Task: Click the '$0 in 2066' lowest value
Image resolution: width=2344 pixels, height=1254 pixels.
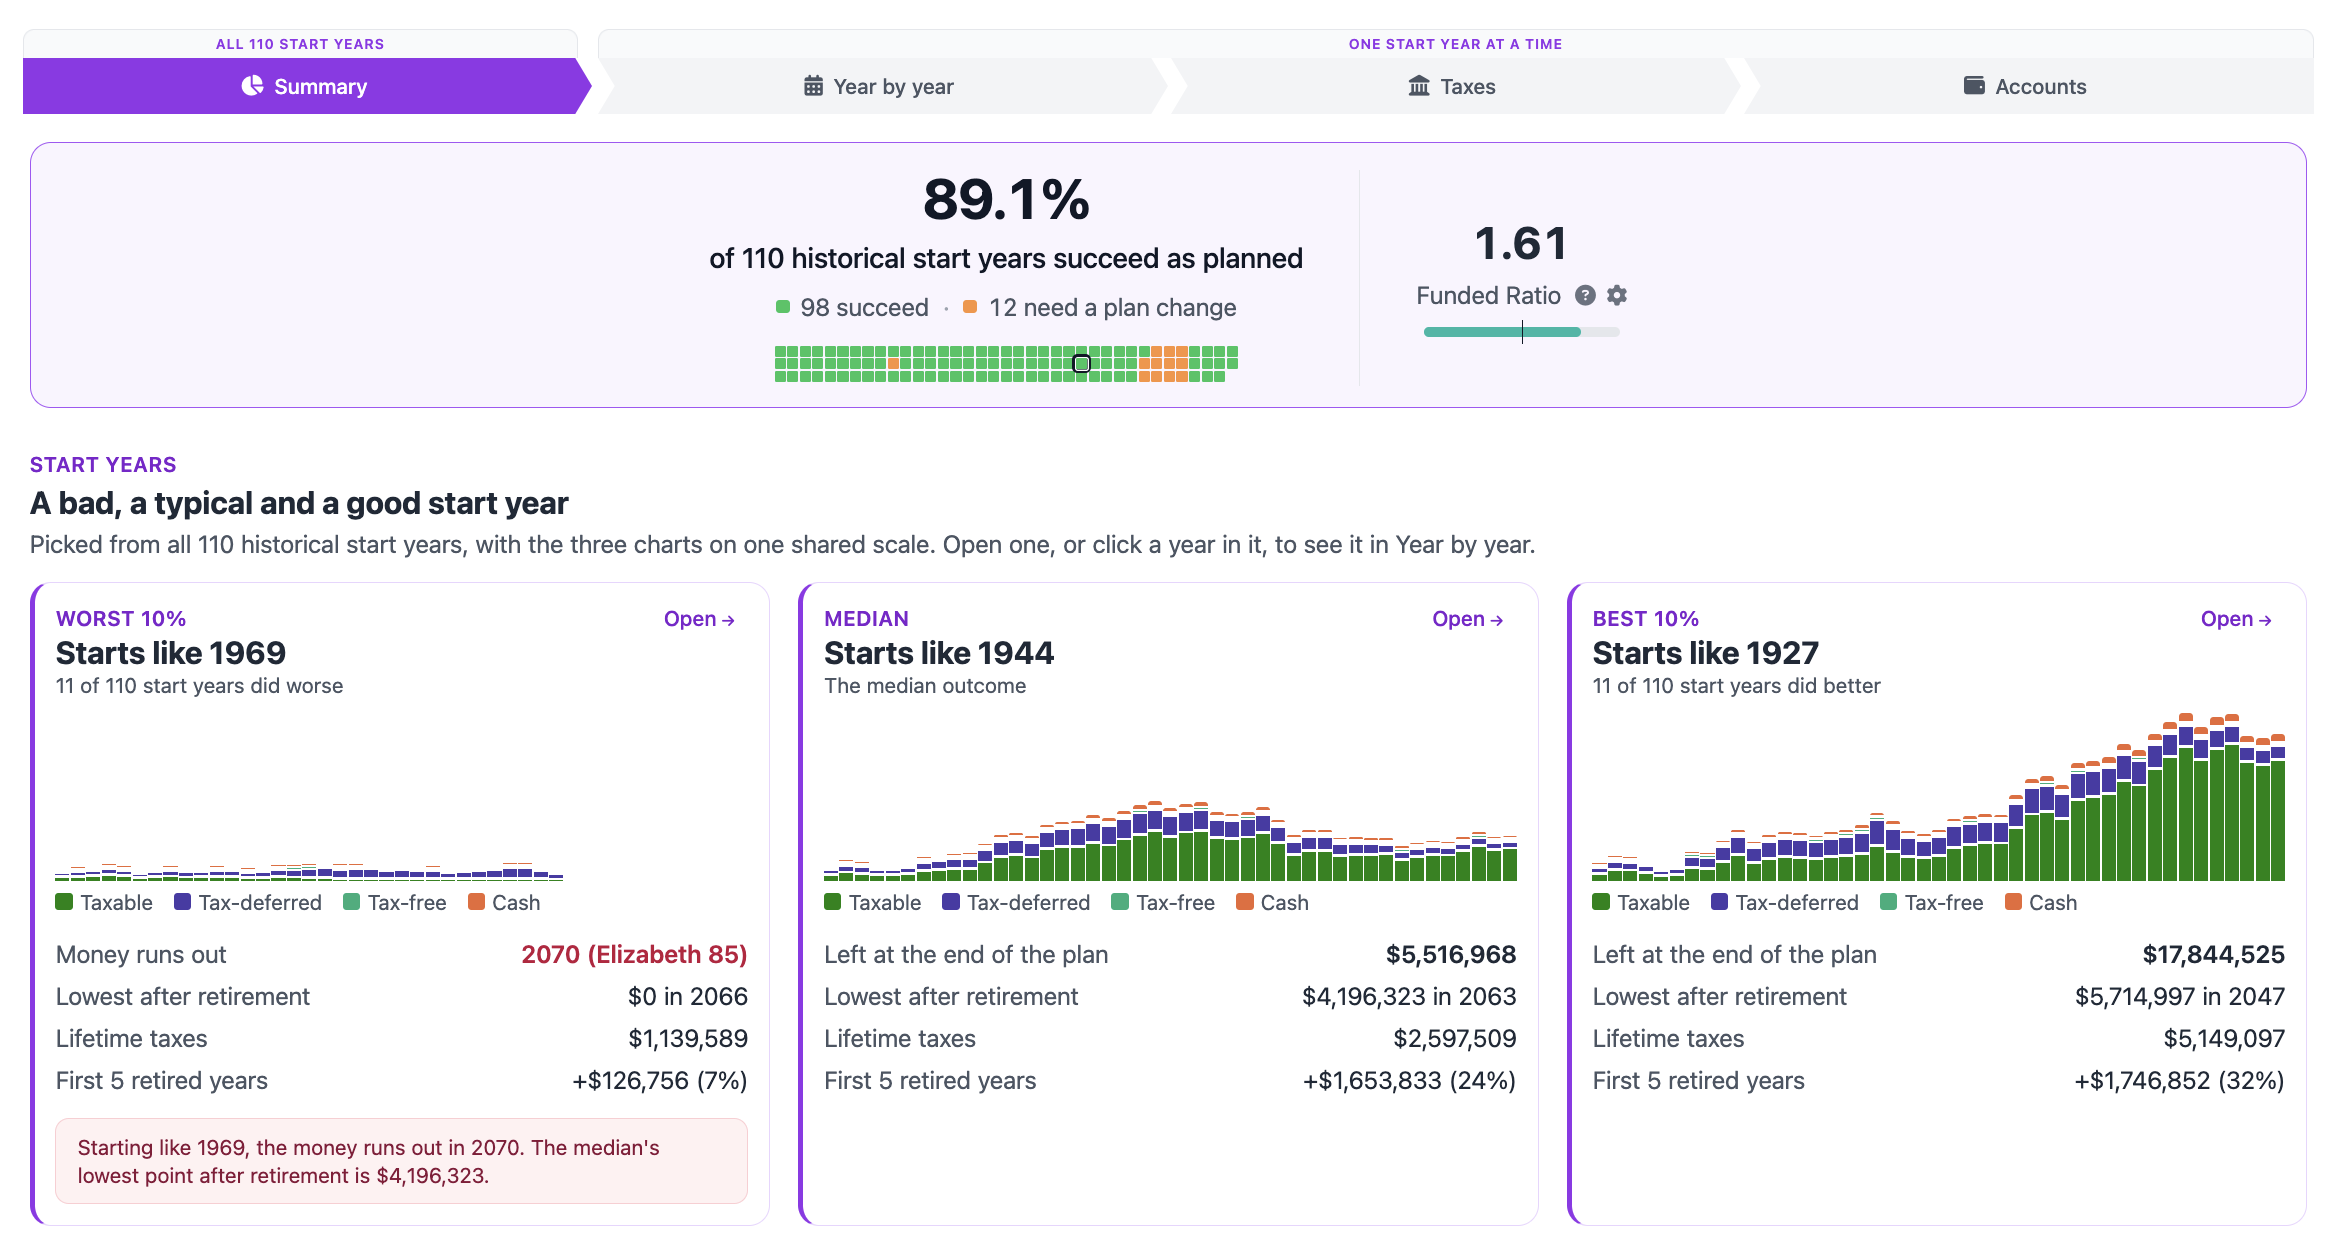Action: (688, 996)
